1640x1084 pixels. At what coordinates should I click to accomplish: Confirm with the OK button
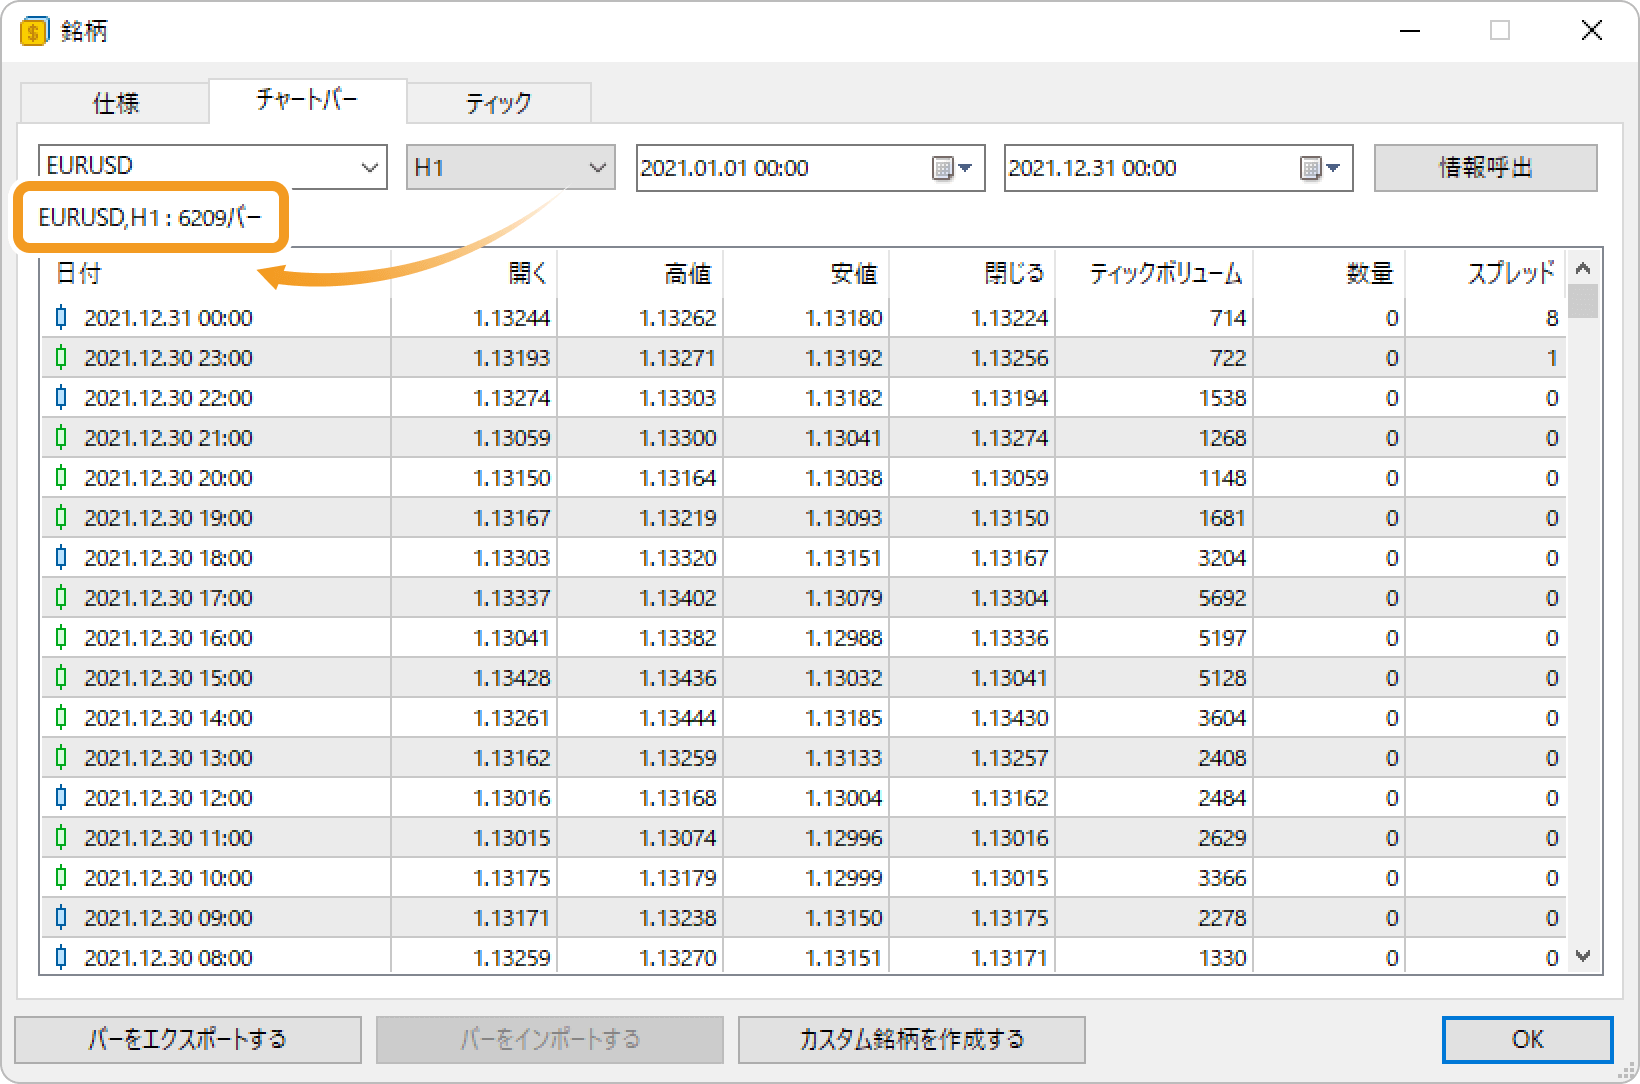1527,1040
